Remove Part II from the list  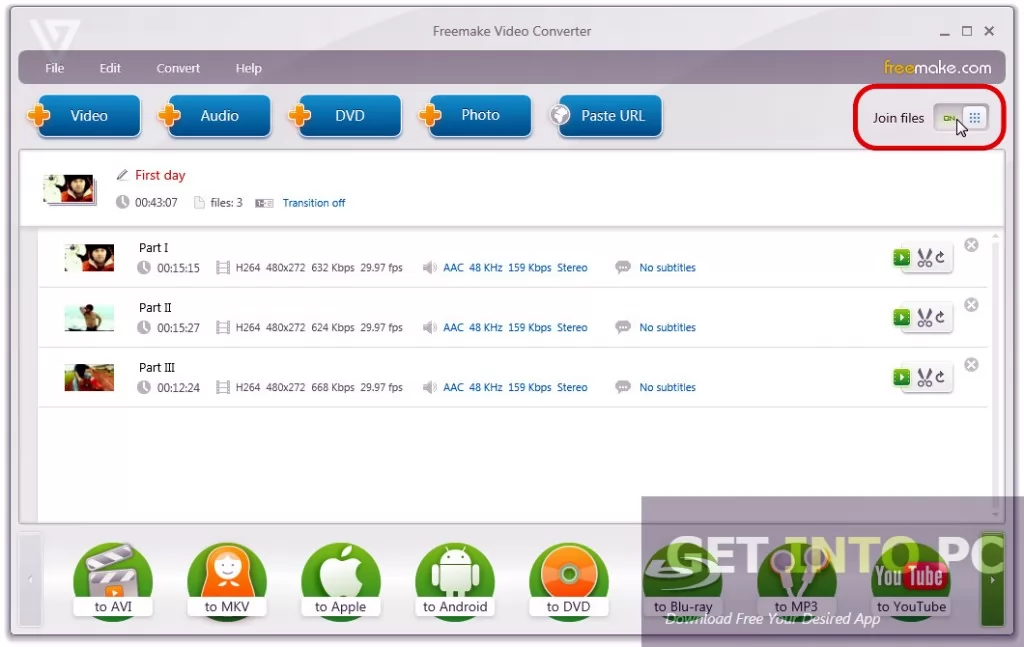pos(972,305)
